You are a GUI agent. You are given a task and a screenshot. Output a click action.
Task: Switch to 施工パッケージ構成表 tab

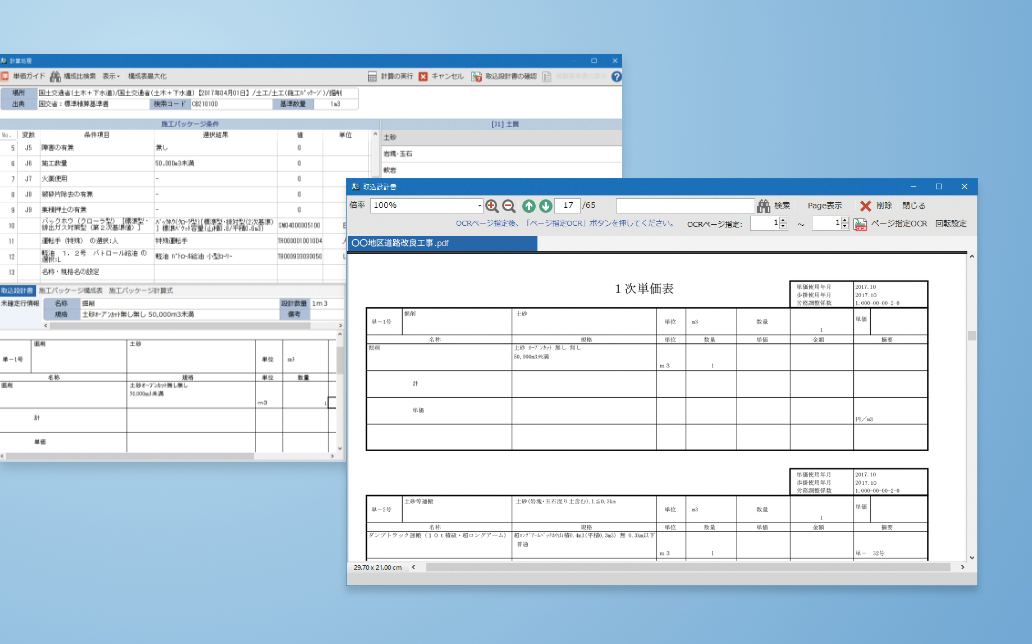point(71,290)
